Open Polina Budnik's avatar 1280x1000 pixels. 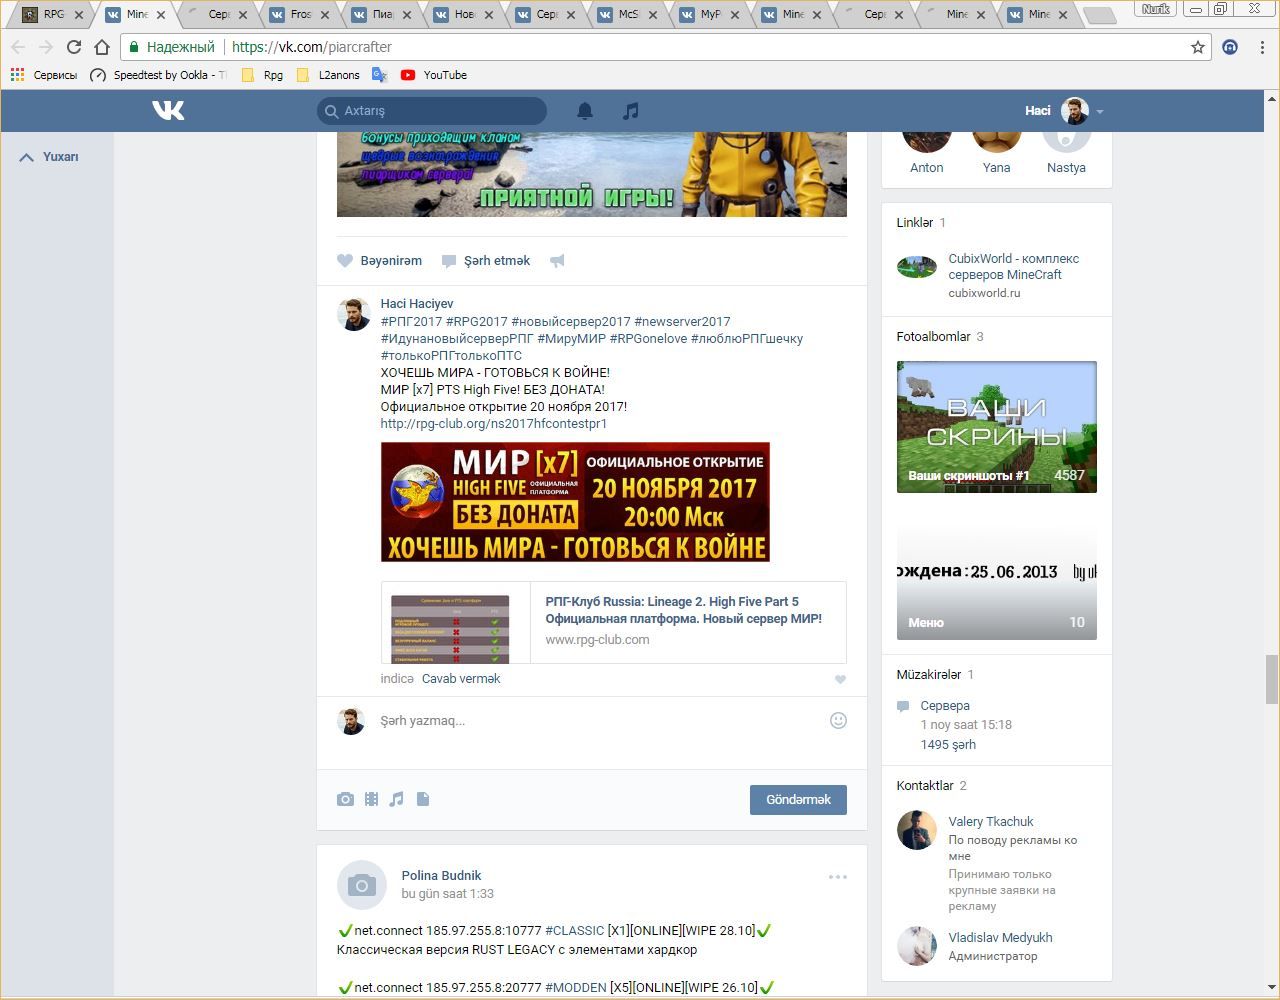click(x=362, y=885)
